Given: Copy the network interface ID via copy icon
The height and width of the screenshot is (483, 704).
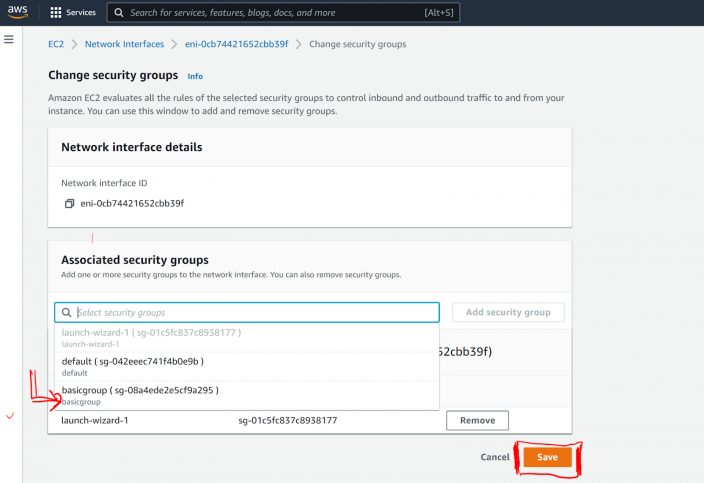Looking at the screenshot, I should pos(69,203).
